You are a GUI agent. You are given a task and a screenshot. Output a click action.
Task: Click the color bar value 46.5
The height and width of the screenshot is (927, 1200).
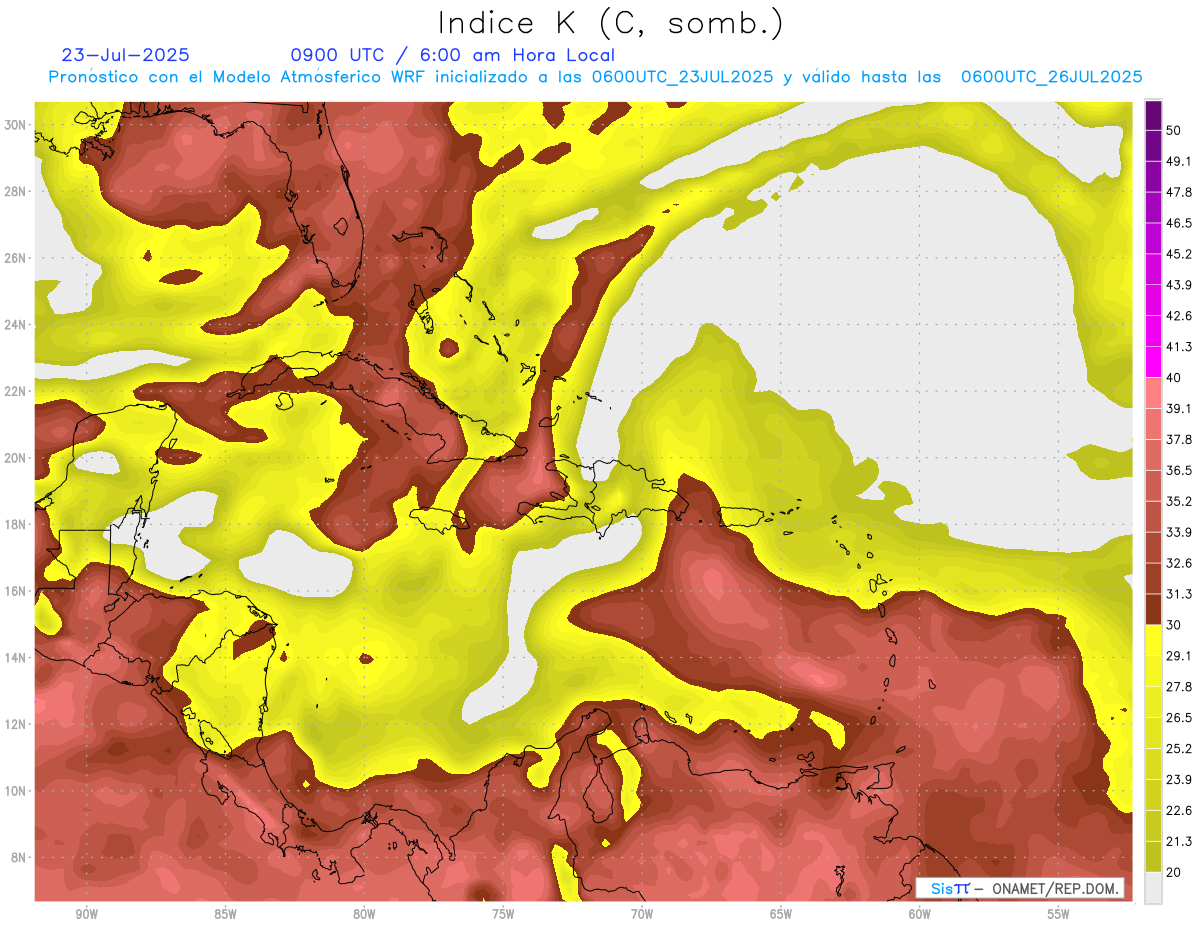(1180, 223)
